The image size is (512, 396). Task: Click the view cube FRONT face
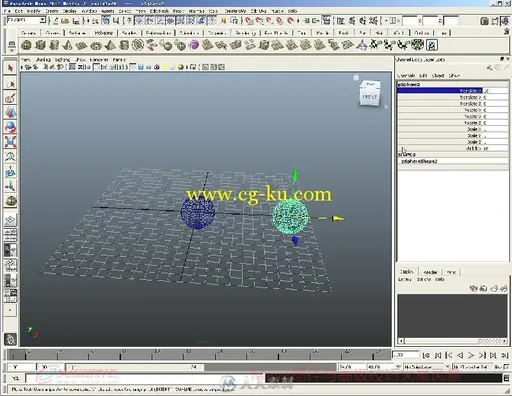click(370, 97)
